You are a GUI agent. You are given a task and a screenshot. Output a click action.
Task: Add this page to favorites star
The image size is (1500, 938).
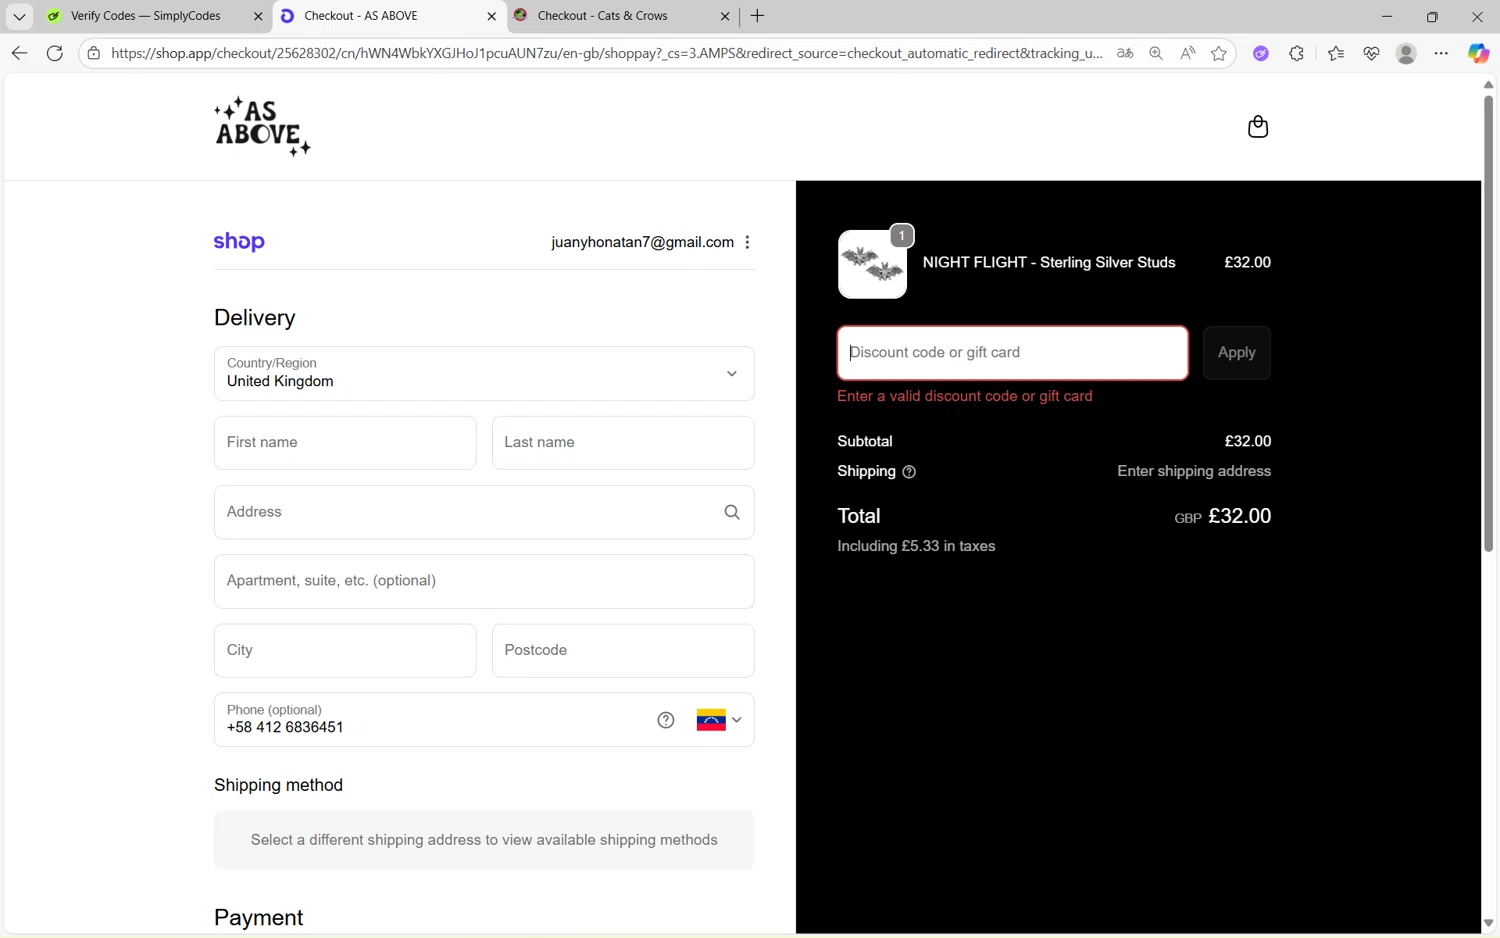[1218, 53]
